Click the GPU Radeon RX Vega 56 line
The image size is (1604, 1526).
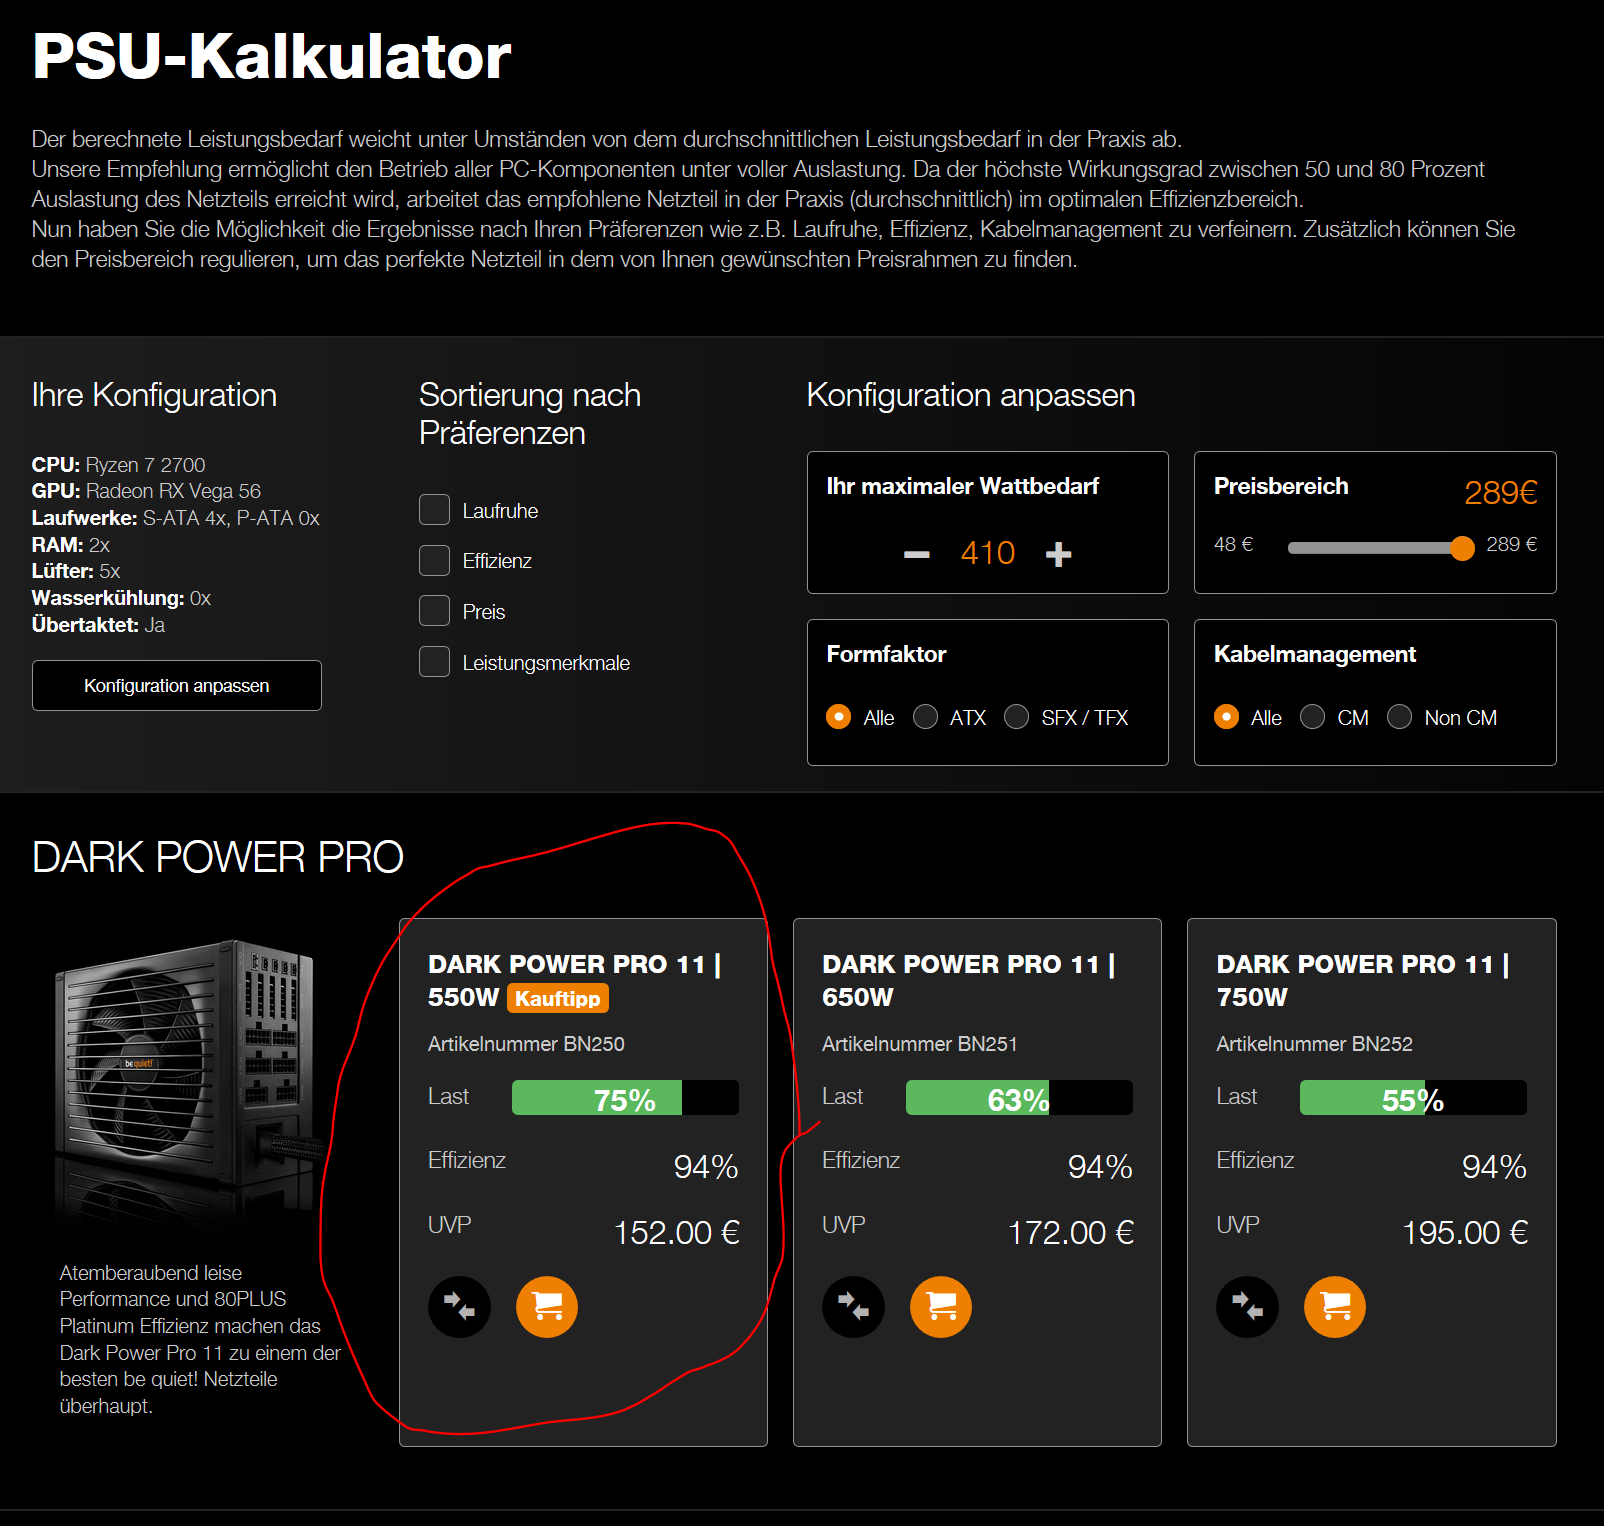coord(146,491)
